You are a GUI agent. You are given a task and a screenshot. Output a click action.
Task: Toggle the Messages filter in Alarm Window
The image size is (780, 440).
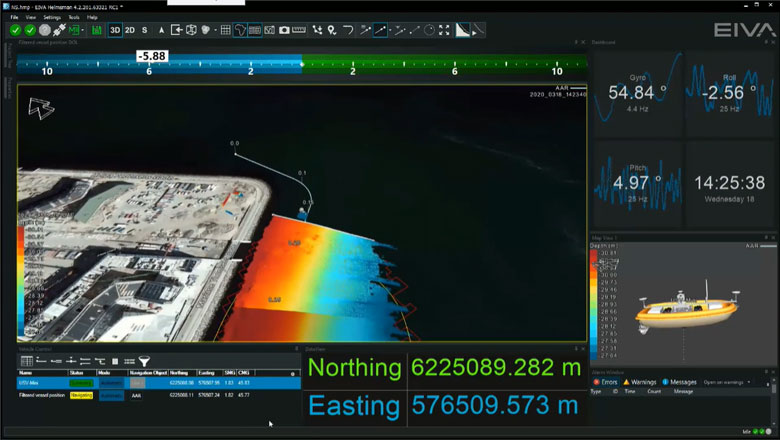[680, 382]
